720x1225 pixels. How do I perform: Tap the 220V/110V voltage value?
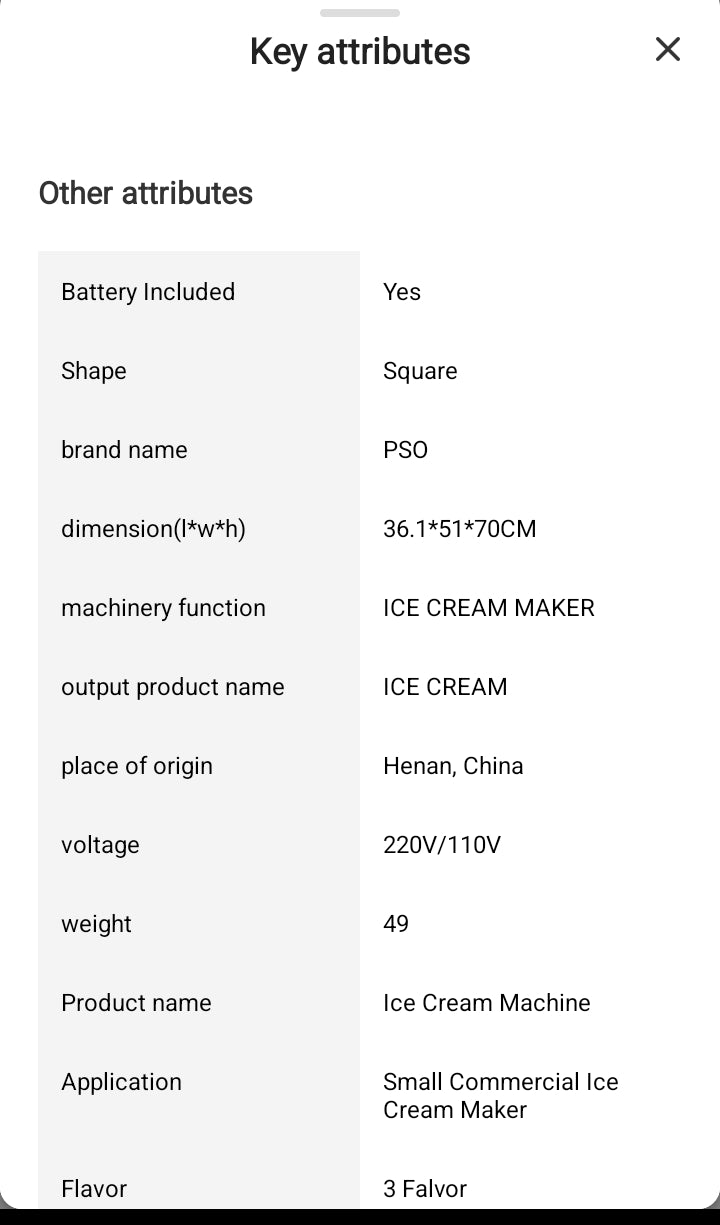(441, 845)
